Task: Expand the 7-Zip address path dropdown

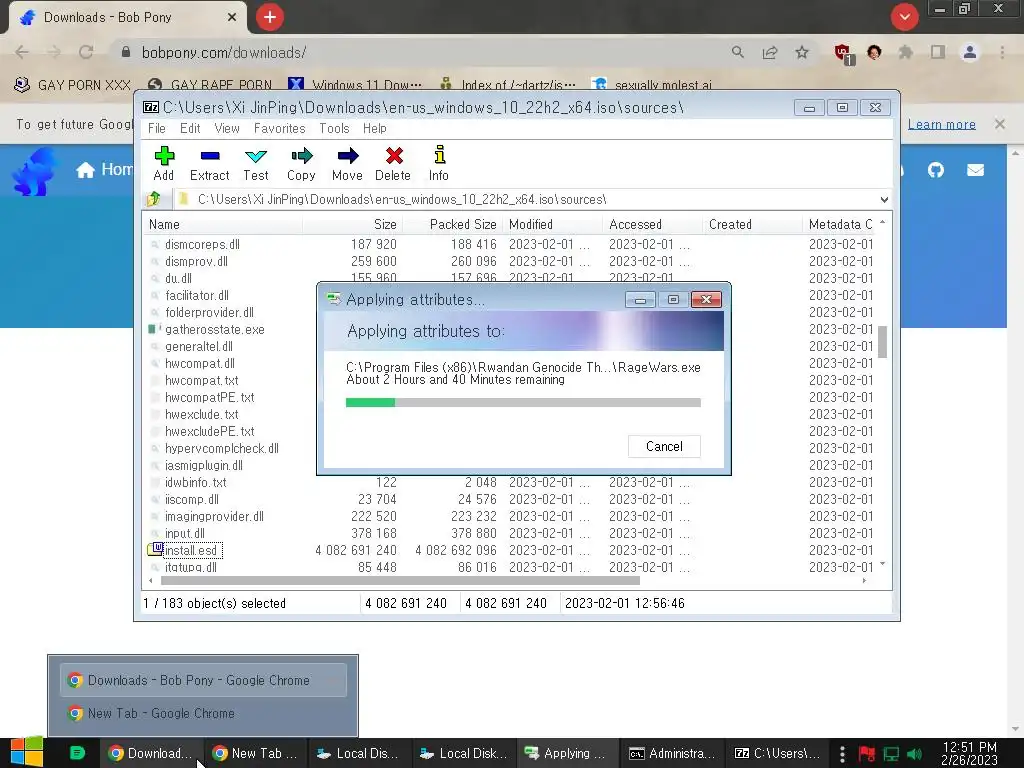Action: click(x=884, y=199)
